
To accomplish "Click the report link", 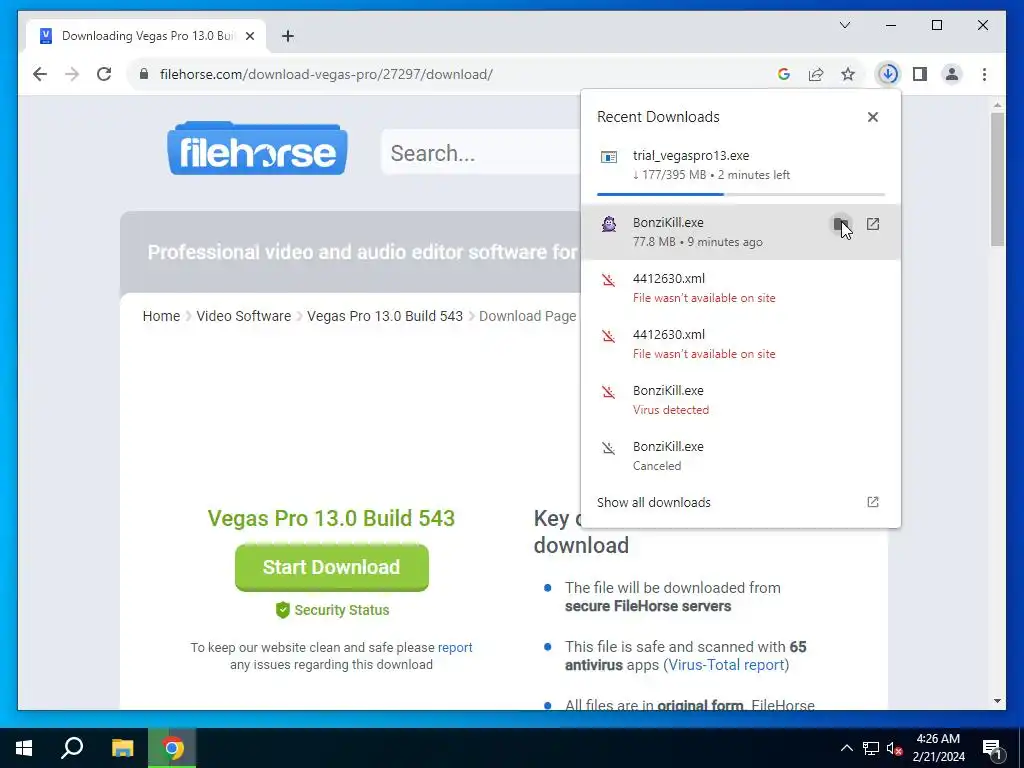I will [x=455, y=647].
